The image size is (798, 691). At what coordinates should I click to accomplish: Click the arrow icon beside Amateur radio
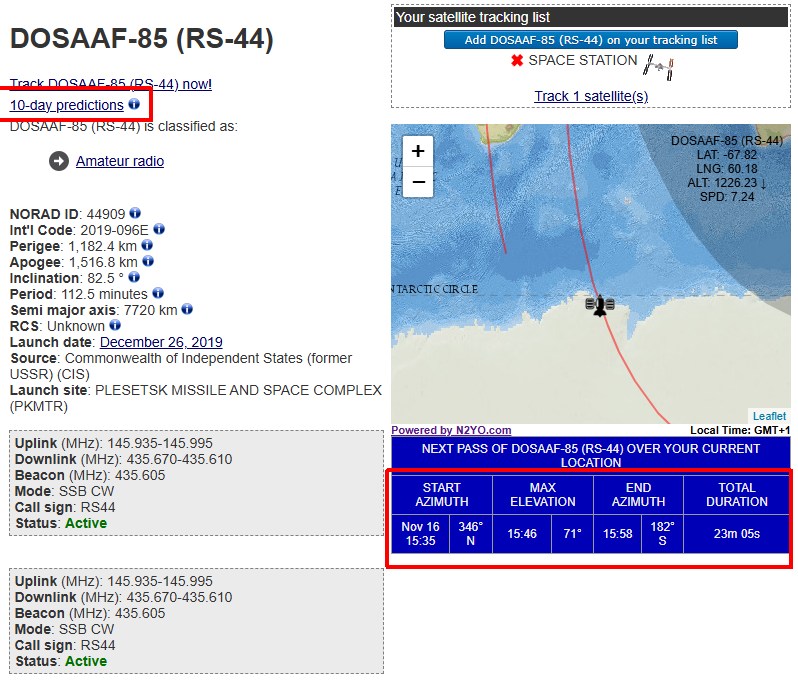pyautogui.click(x=59, y=161)
